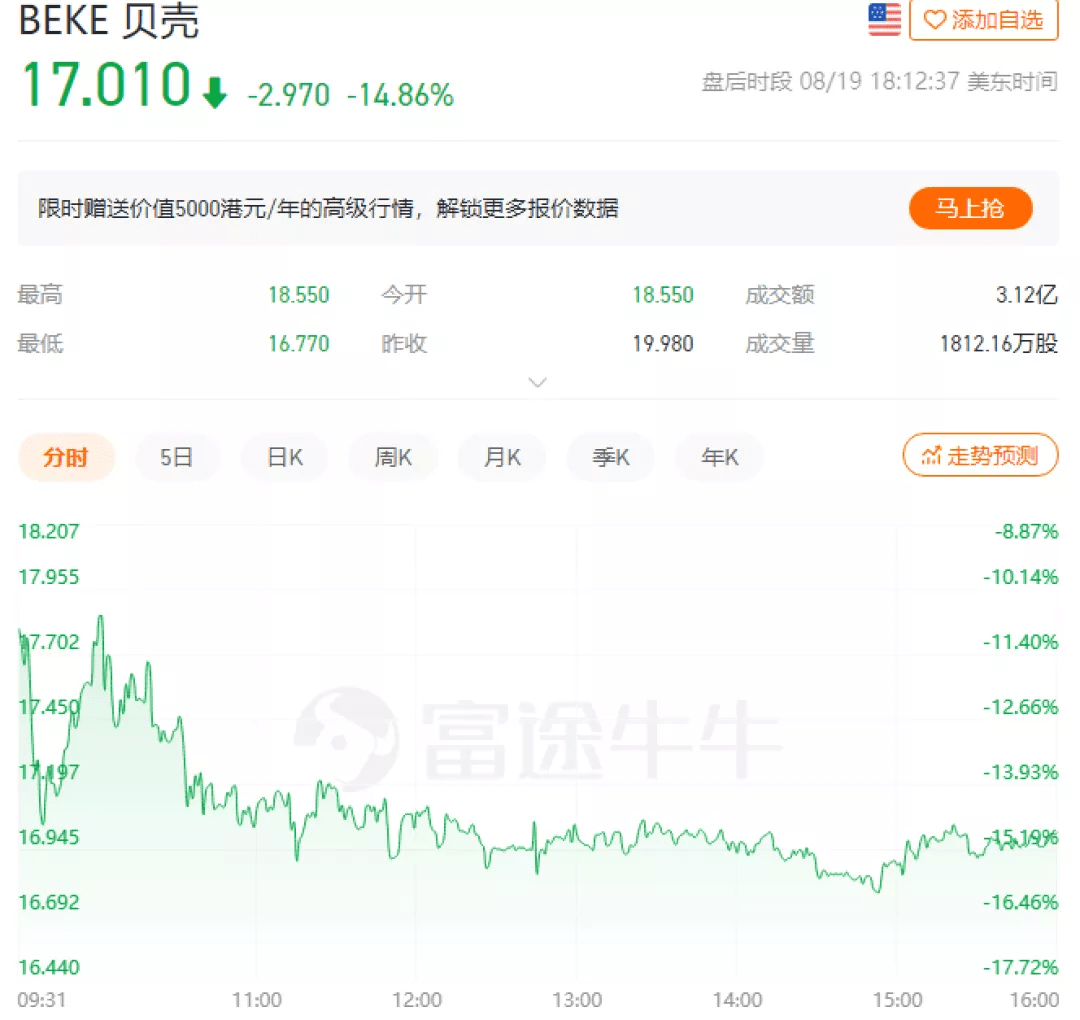Click the 最高 value 18.550
This screenshot has height=1020, width=1080.
(x=299, y=295)
